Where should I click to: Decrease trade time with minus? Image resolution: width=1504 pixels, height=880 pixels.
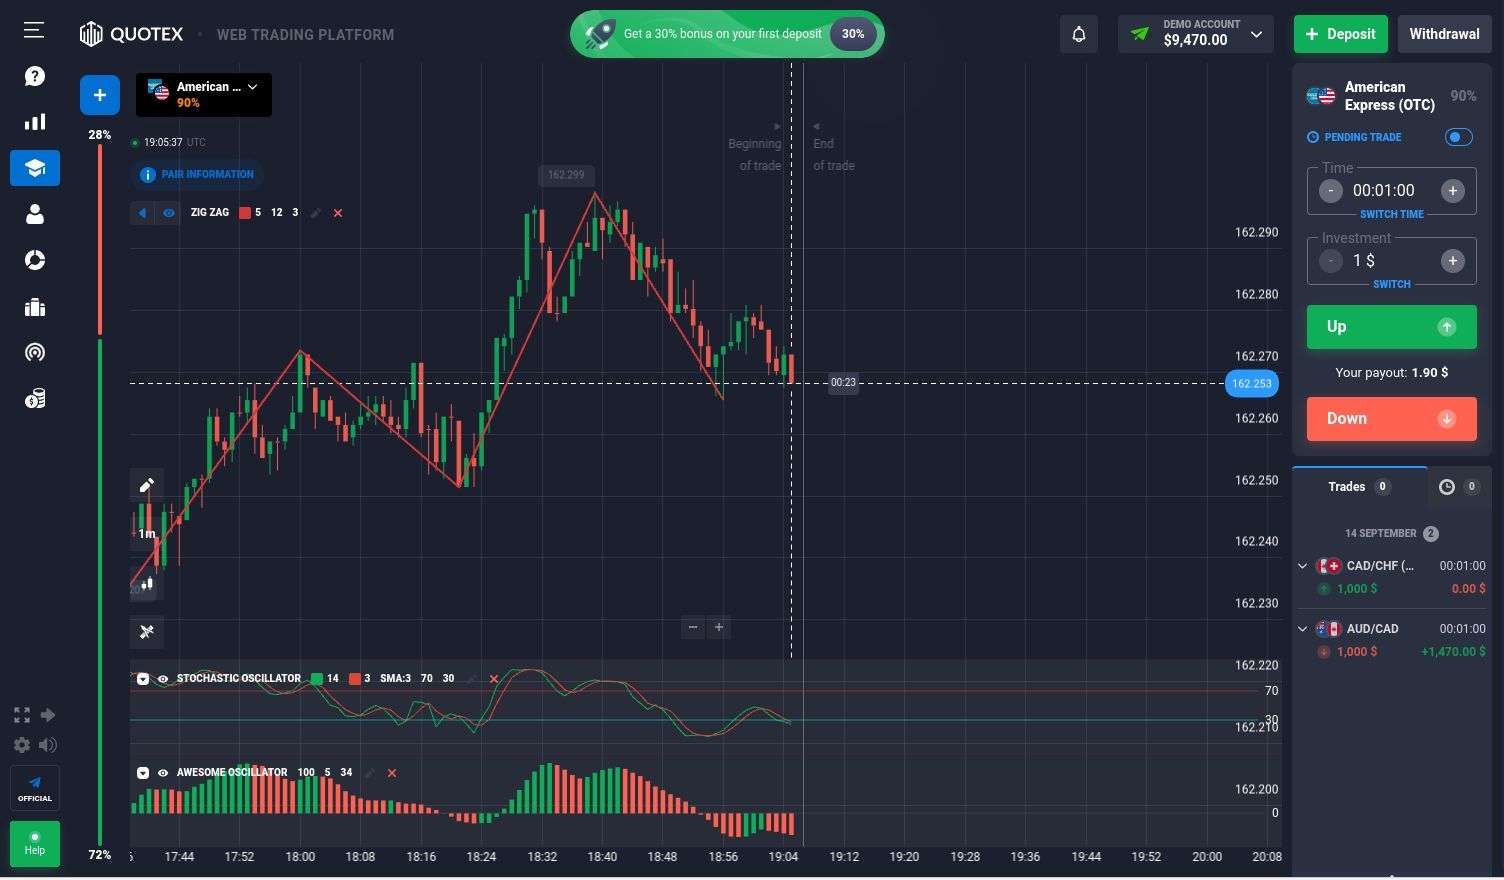click(x=1331, y=191)
